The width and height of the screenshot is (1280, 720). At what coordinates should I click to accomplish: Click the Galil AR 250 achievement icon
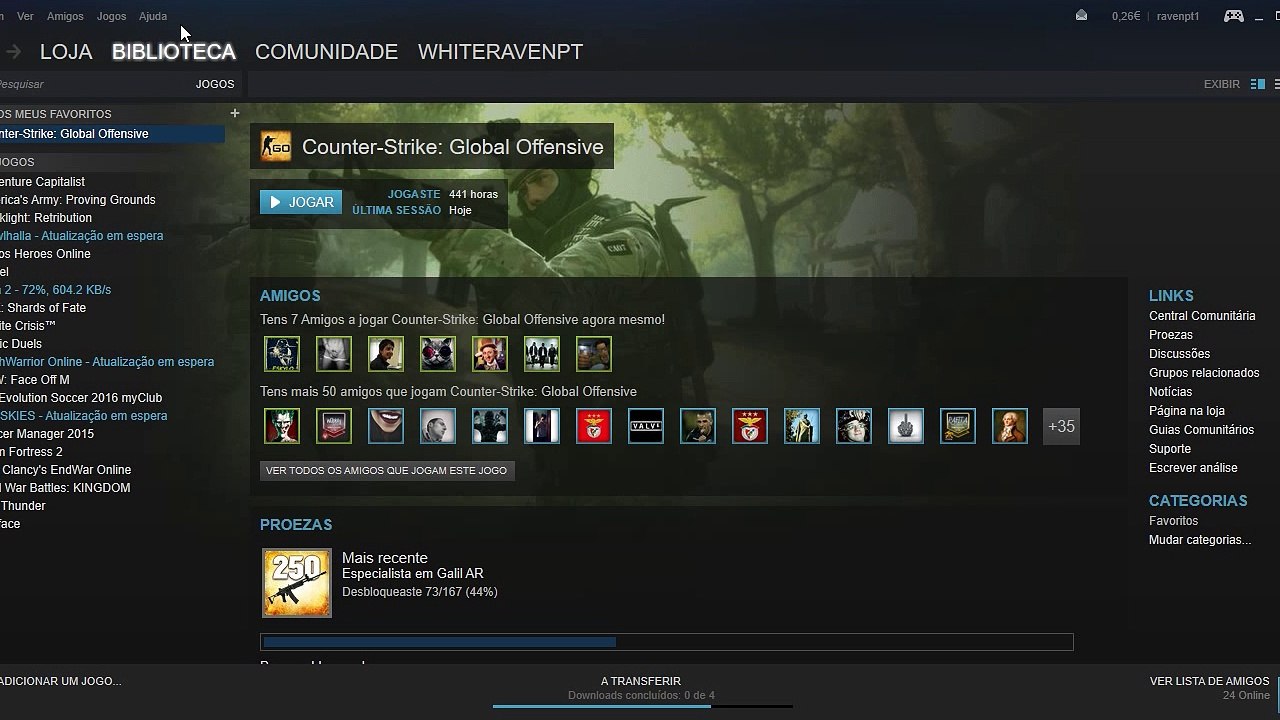297,583
